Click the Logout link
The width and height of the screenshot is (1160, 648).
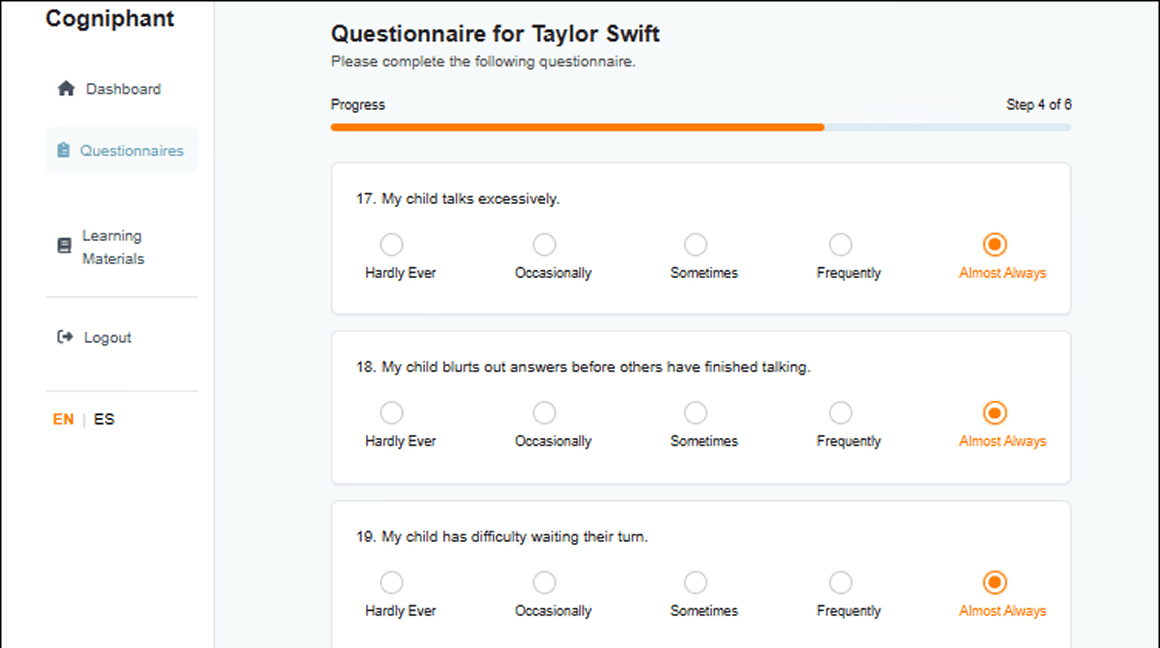click(107, 338)
